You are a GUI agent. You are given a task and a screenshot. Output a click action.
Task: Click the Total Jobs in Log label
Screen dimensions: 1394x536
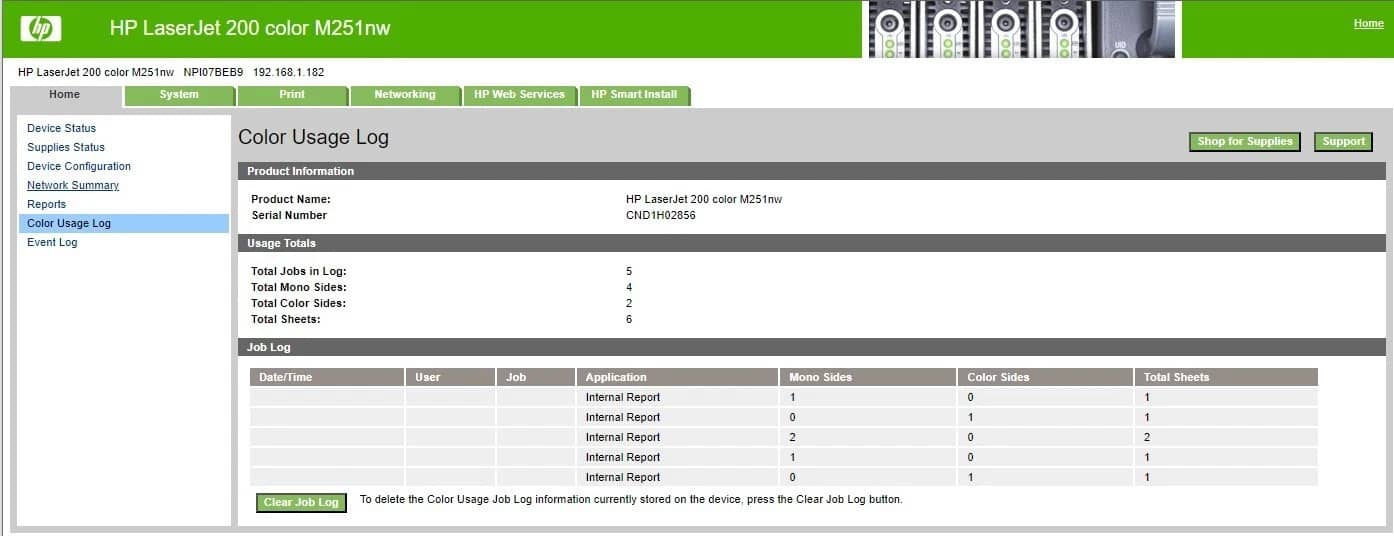[x=299, y=271]
